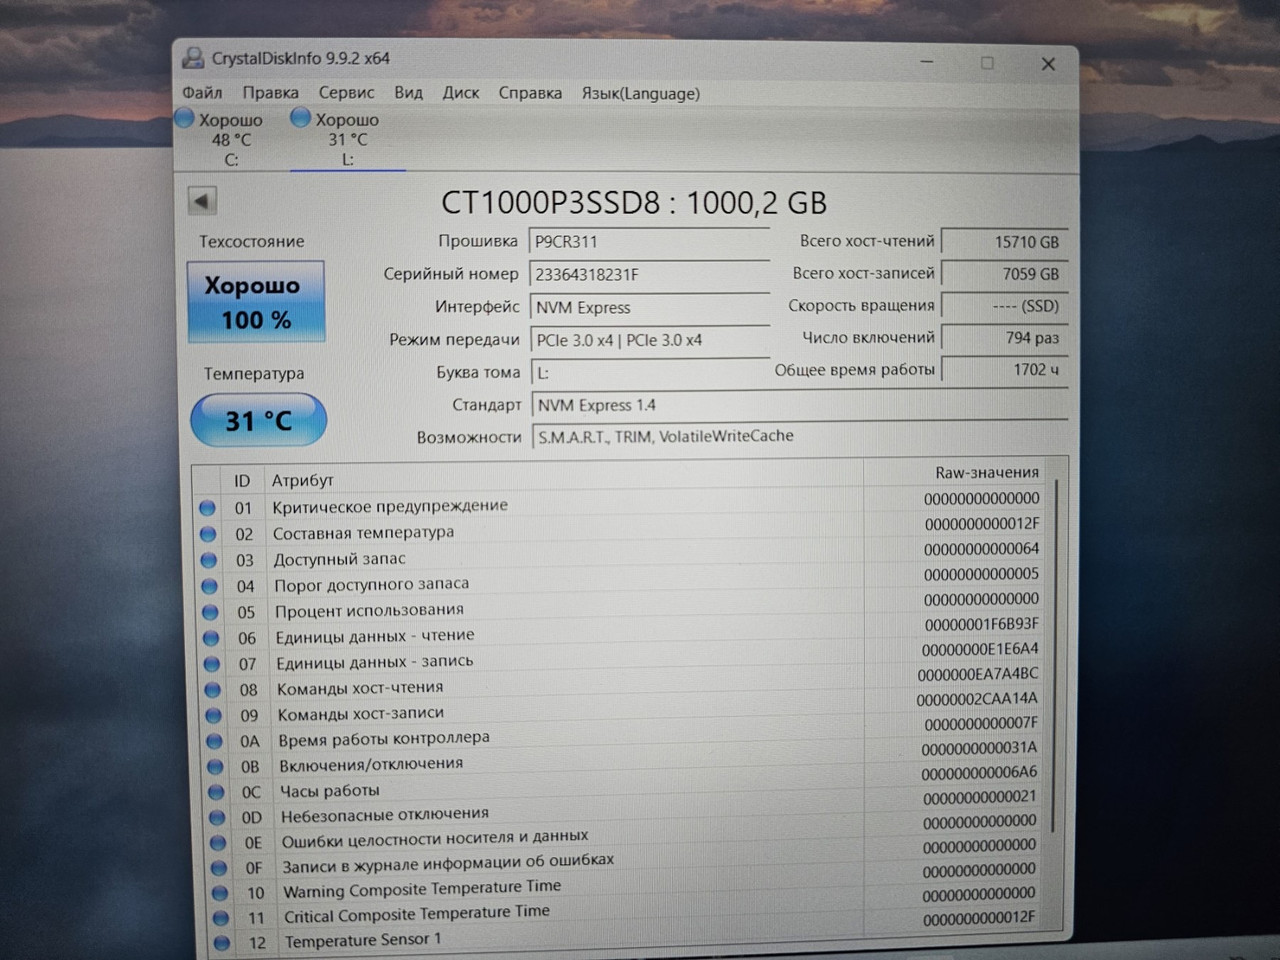
Task: Click status dot for Составная температура row
Action: pos(208,534)
